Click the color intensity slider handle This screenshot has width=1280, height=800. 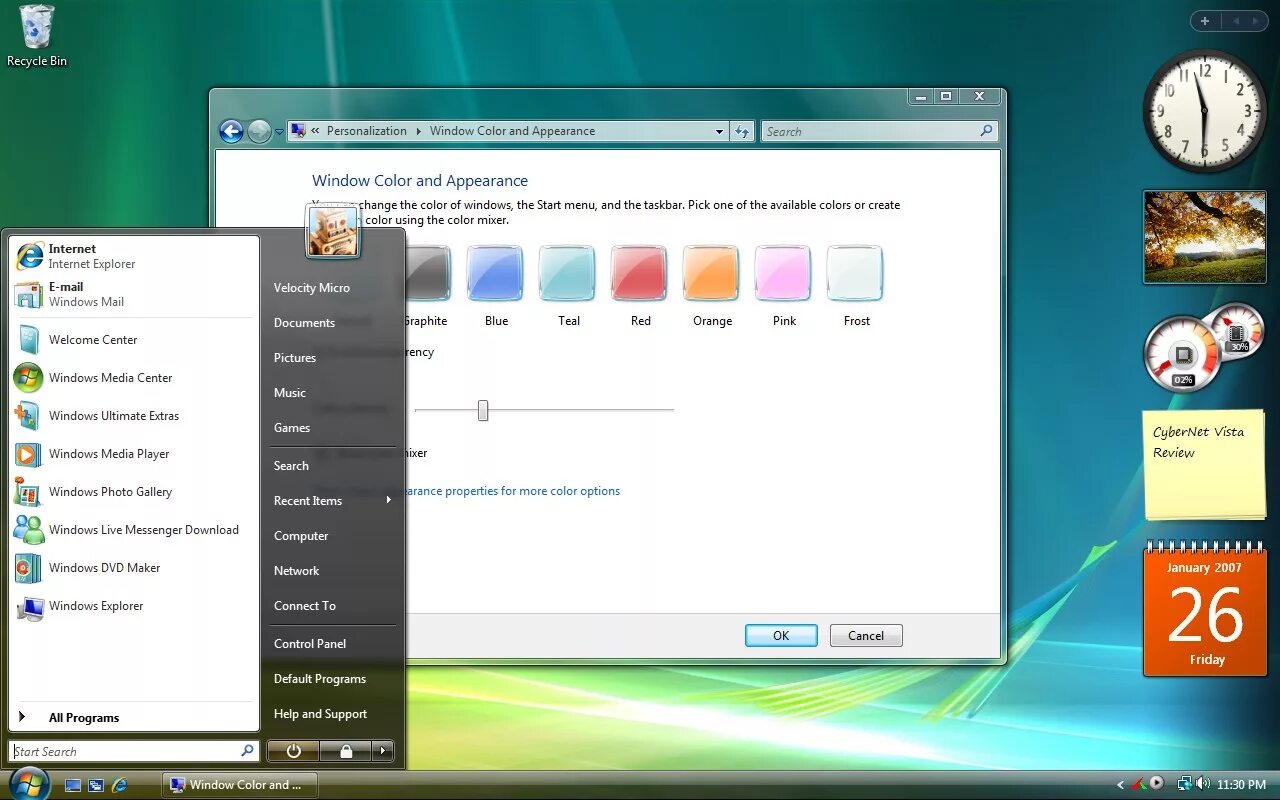[x=483, y=410]
